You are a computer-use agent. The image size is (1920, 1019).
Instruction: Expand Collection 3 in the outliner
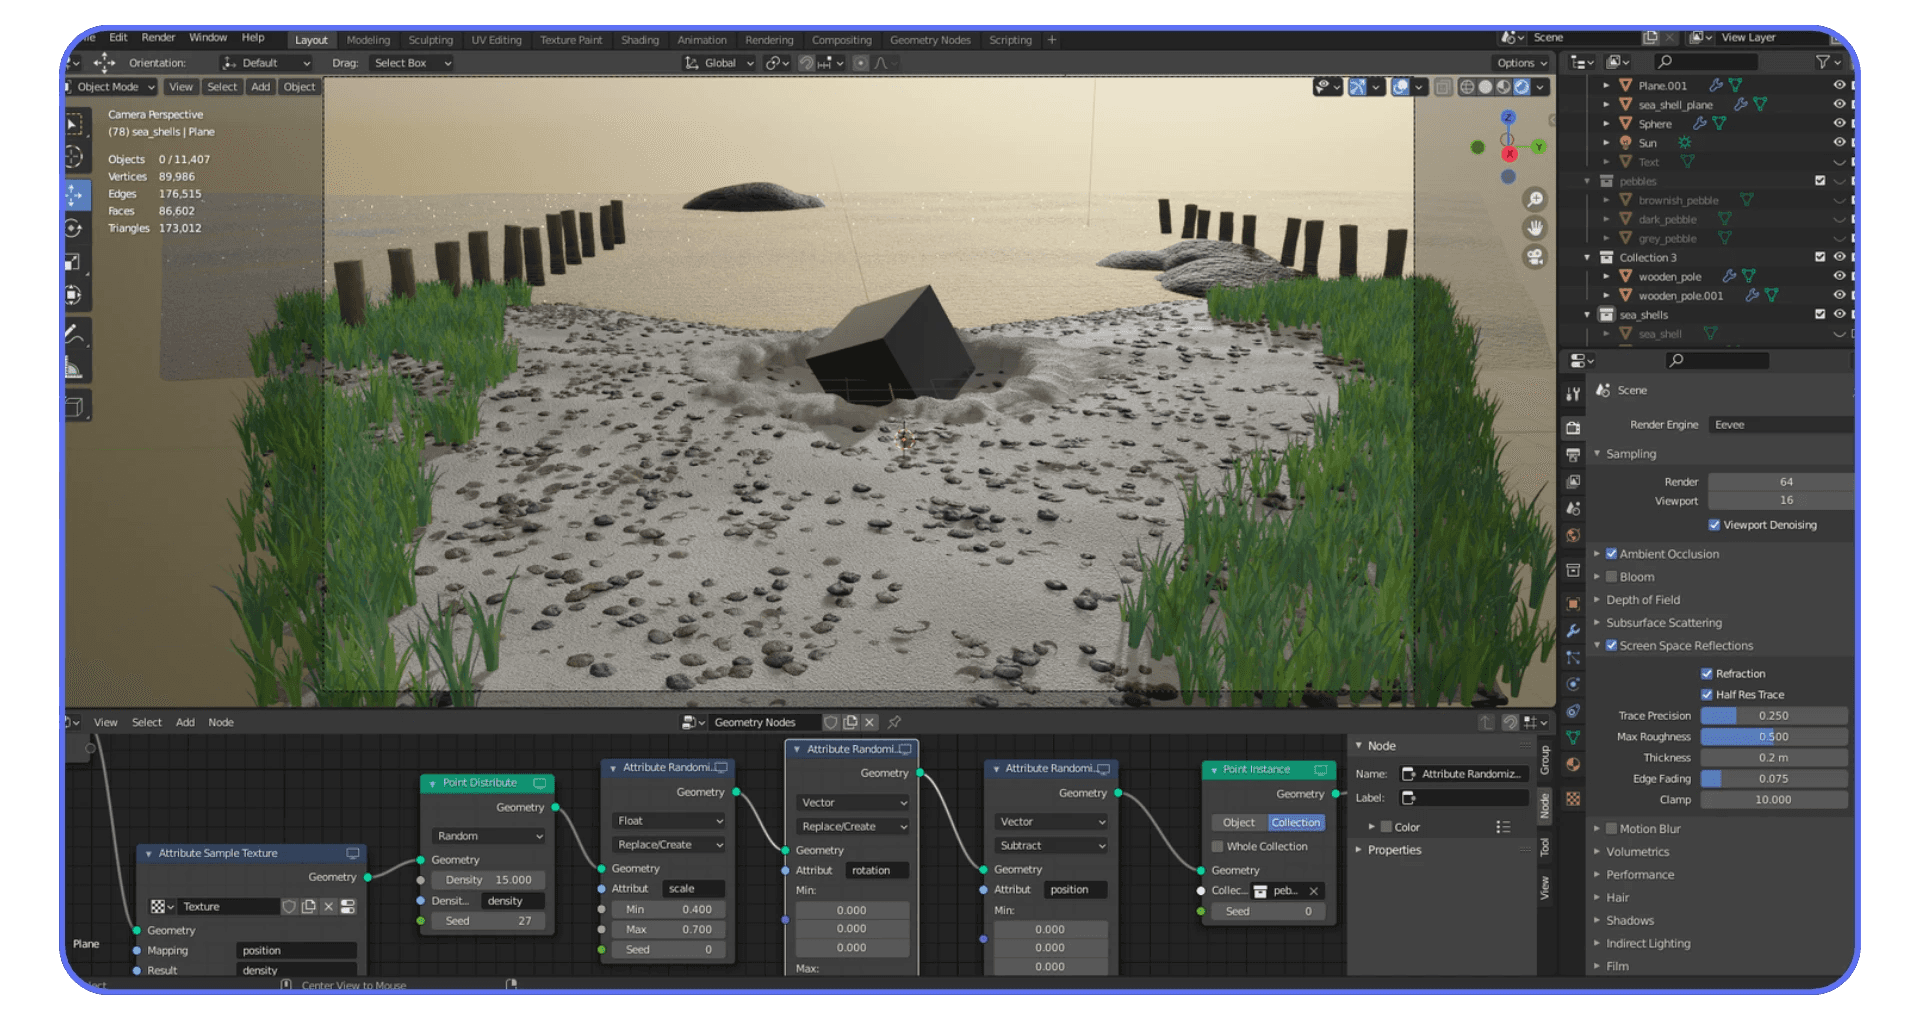pyautogui.click(x=1589, y=257)
